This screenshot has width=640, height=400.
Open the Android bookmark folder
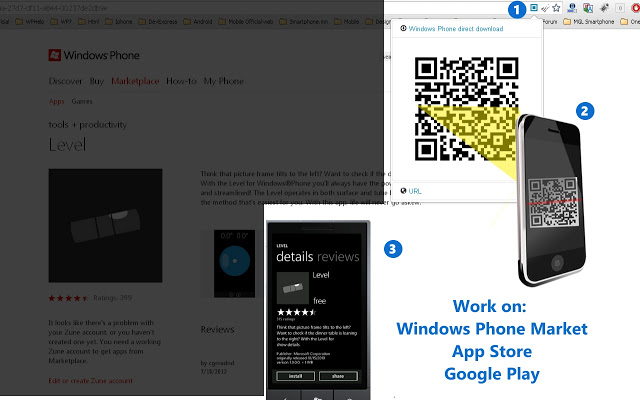(x=198, y=22)
